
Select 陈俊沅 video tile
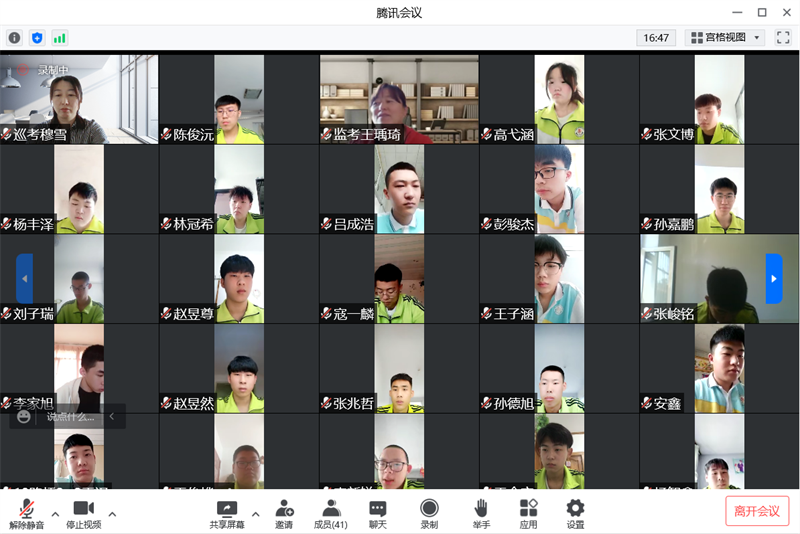[x=239, y=99]
